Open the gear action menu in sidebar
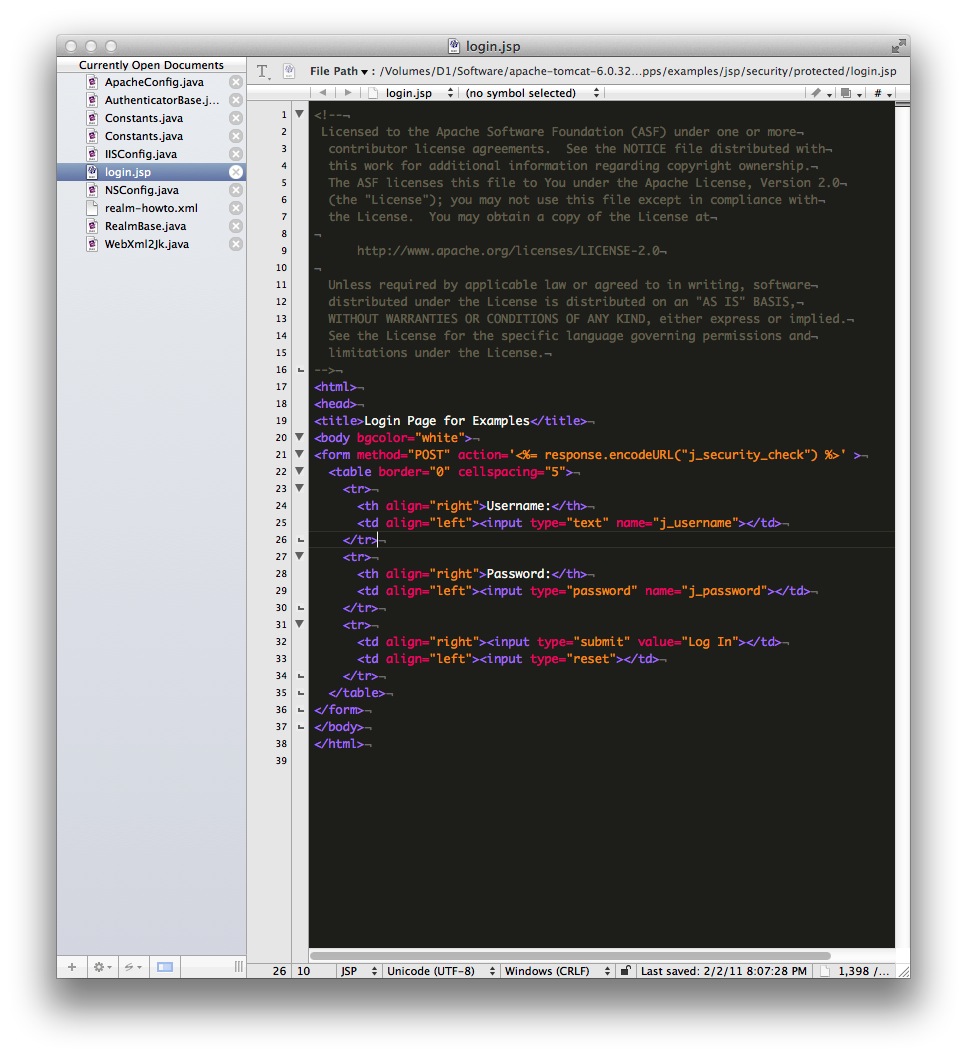Viewport: 967px width, 1057px height. pos(102,967)
